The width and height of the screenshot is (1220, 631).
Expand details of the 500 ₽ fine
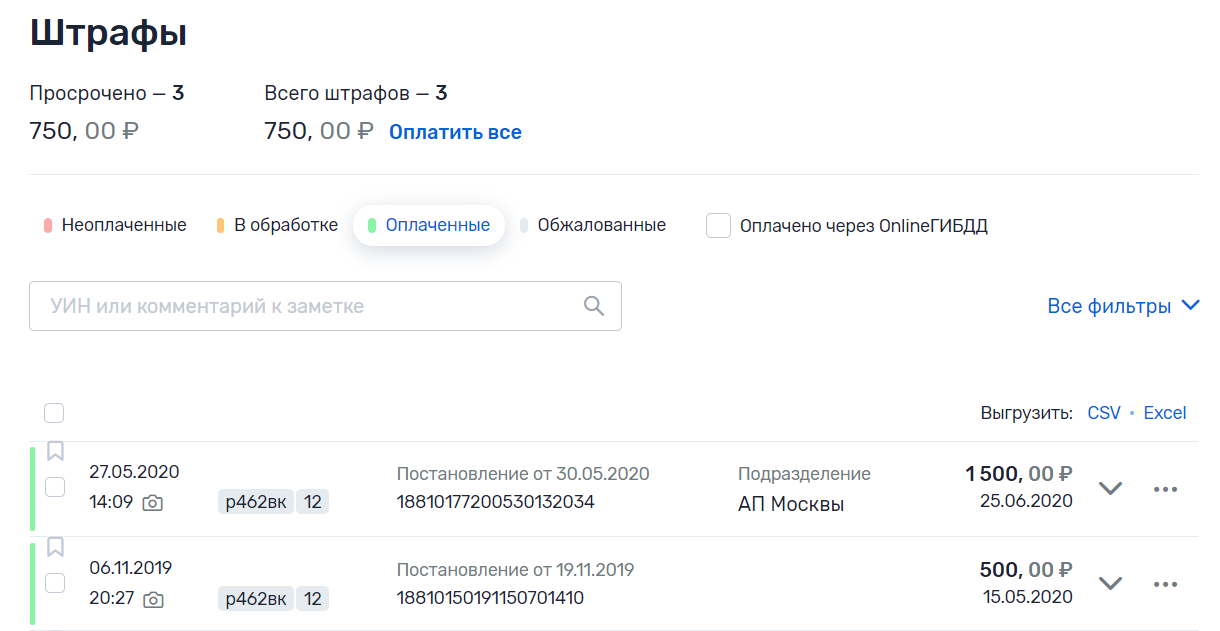click(x=1110, y=584)
